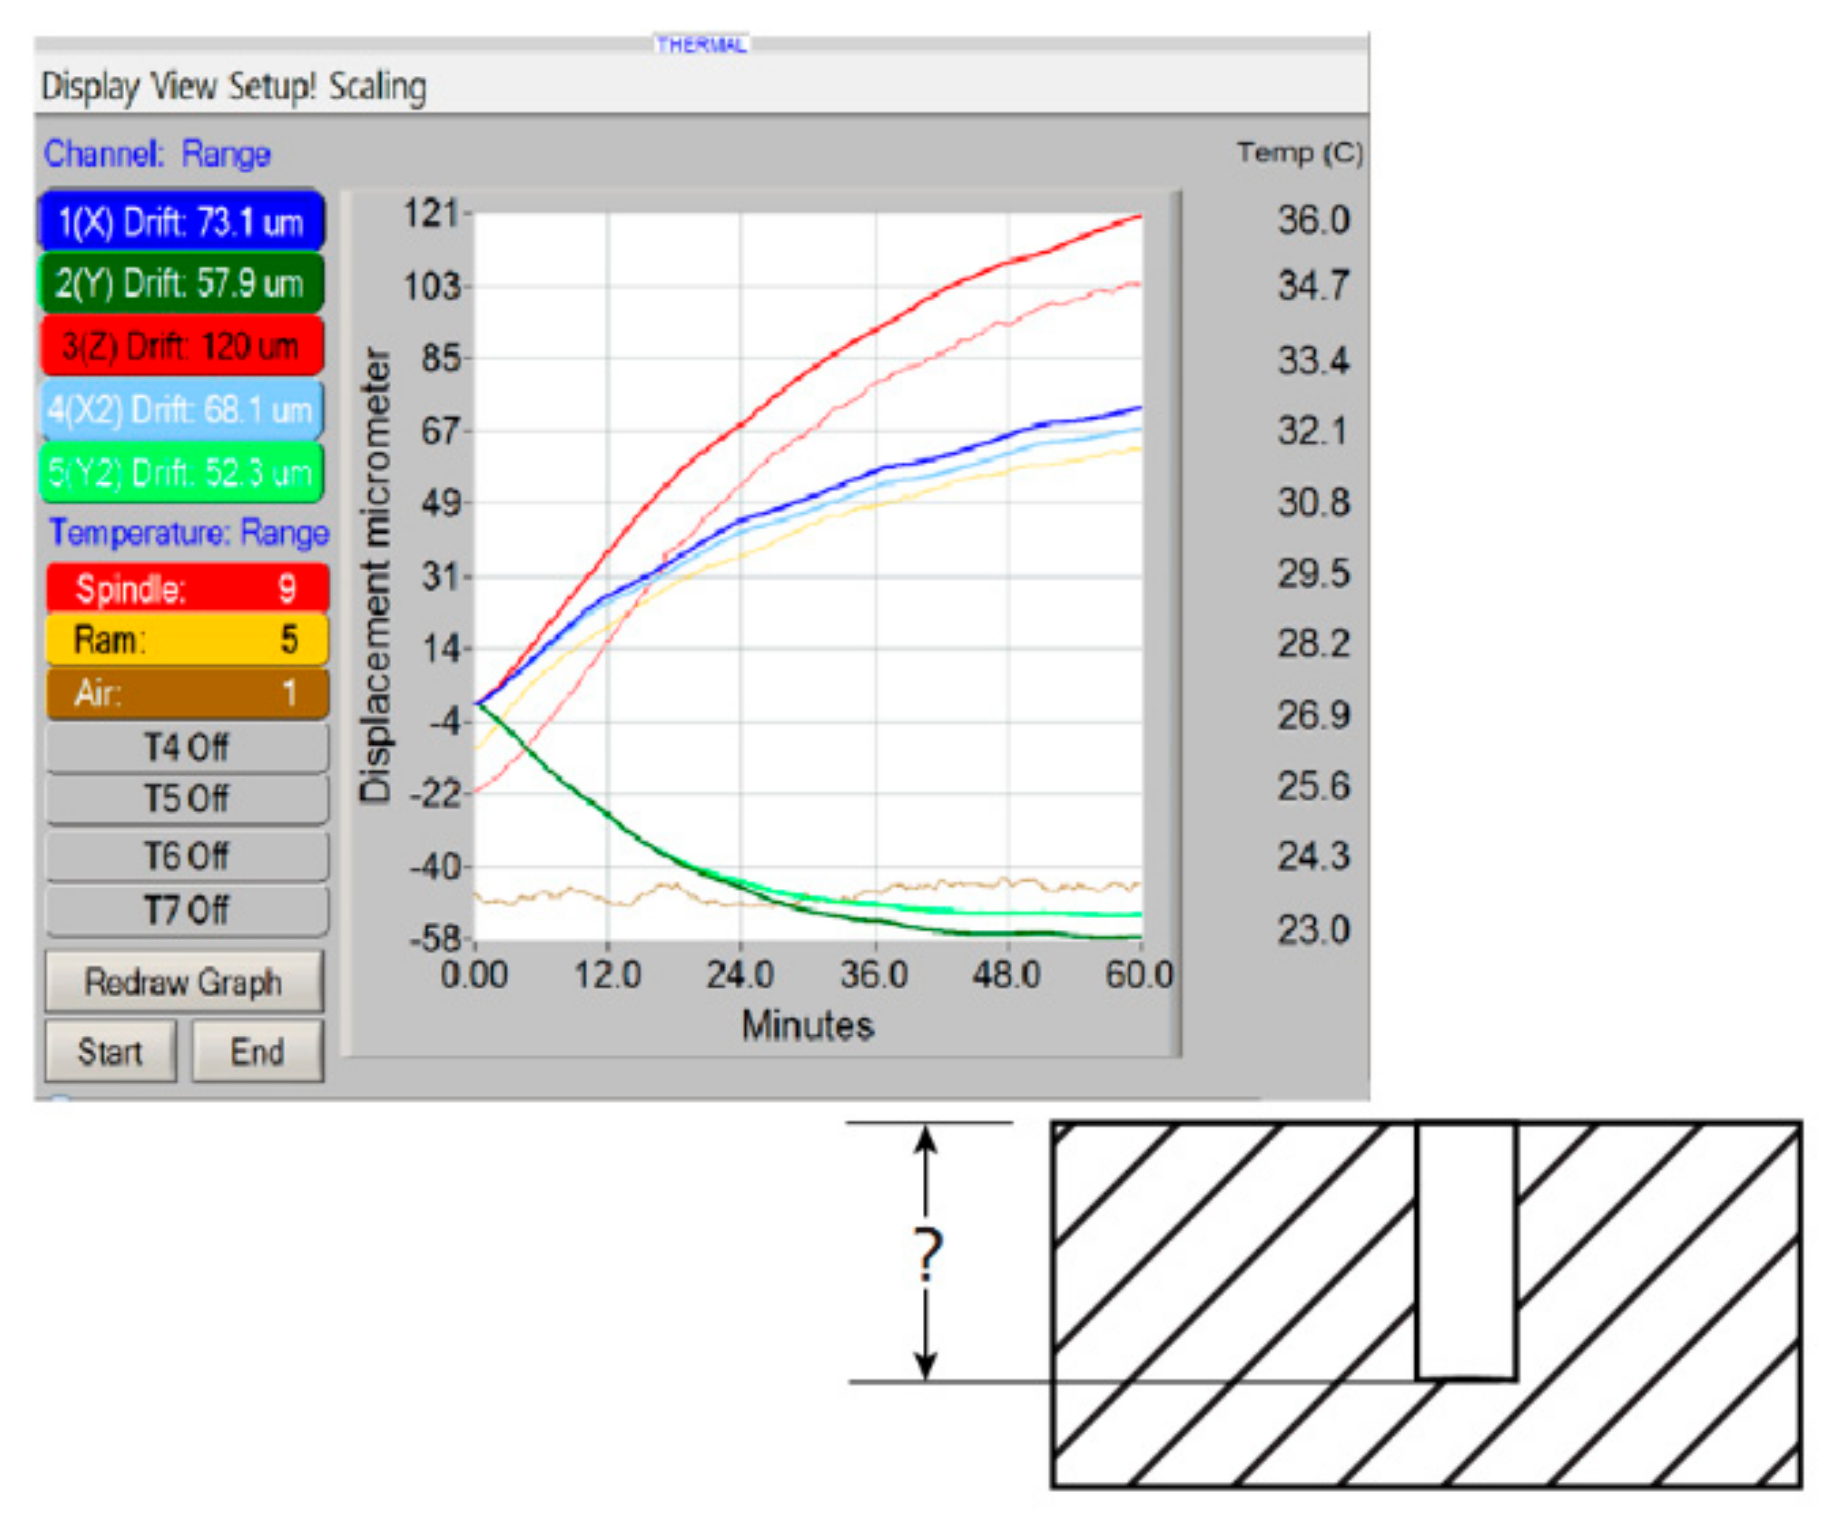This screenshot has height=1540, width=1840.
Task: Click the 60.0 minutes axis value
Action: (1140, 974)
